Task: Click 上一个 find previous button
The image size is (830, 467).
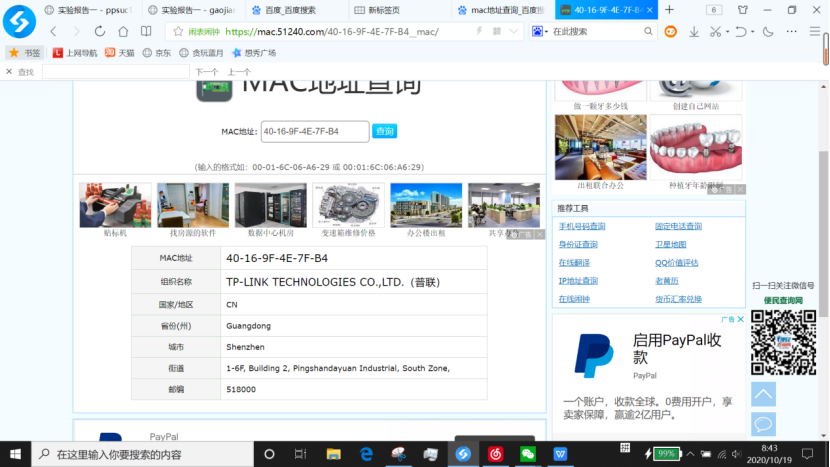Action: coord(239,72)
